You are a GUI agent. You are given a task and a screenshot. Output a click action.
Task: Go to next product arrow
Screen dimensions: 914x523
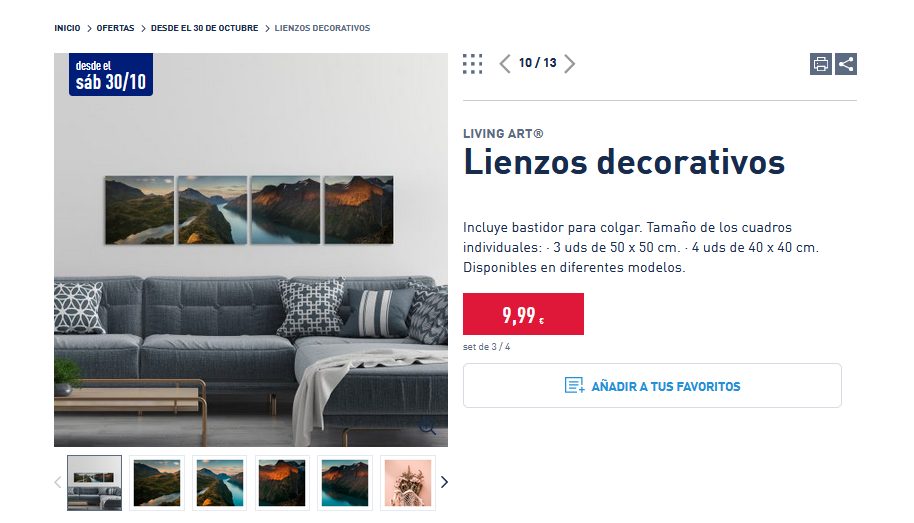point(570,64)
